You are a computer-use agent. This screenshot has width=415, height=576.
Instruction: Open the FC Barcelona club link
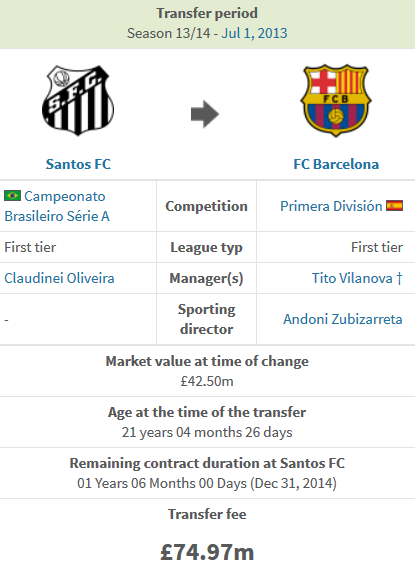coord(336,164)
